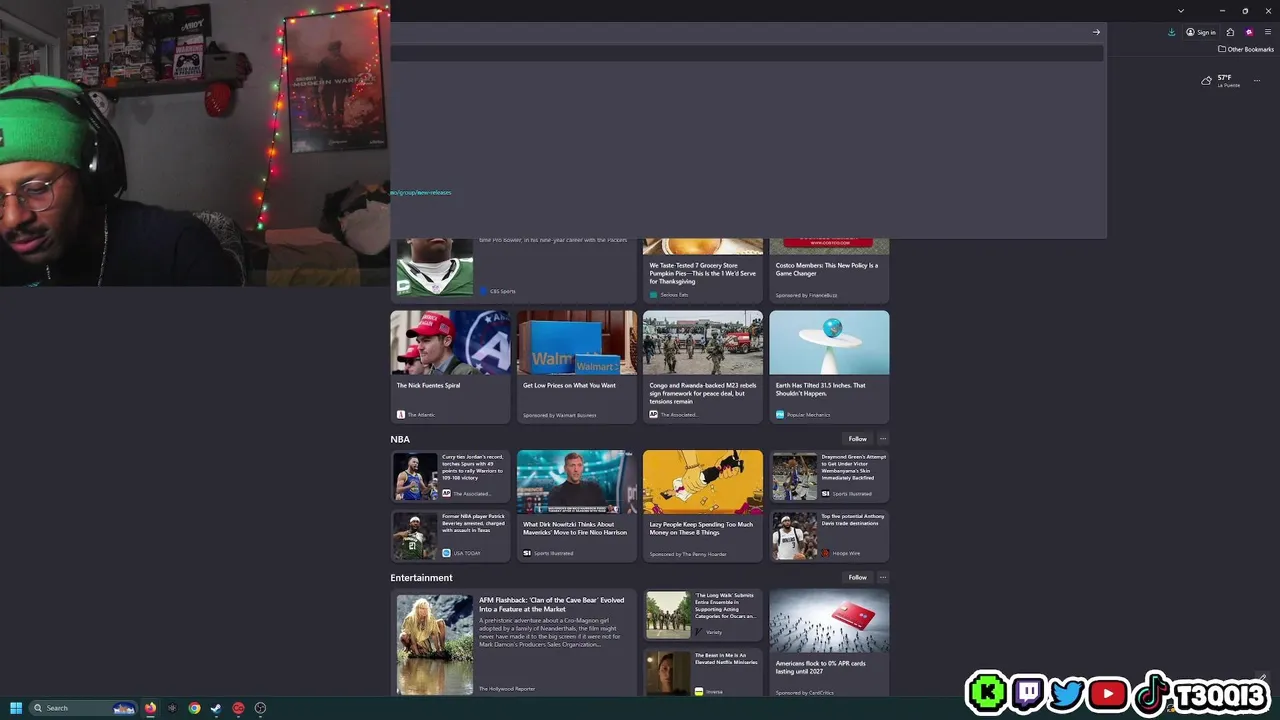Open Steam from the taskbar
The width and height of the screenshot is (1280, 720).
(x=216, y=708)
